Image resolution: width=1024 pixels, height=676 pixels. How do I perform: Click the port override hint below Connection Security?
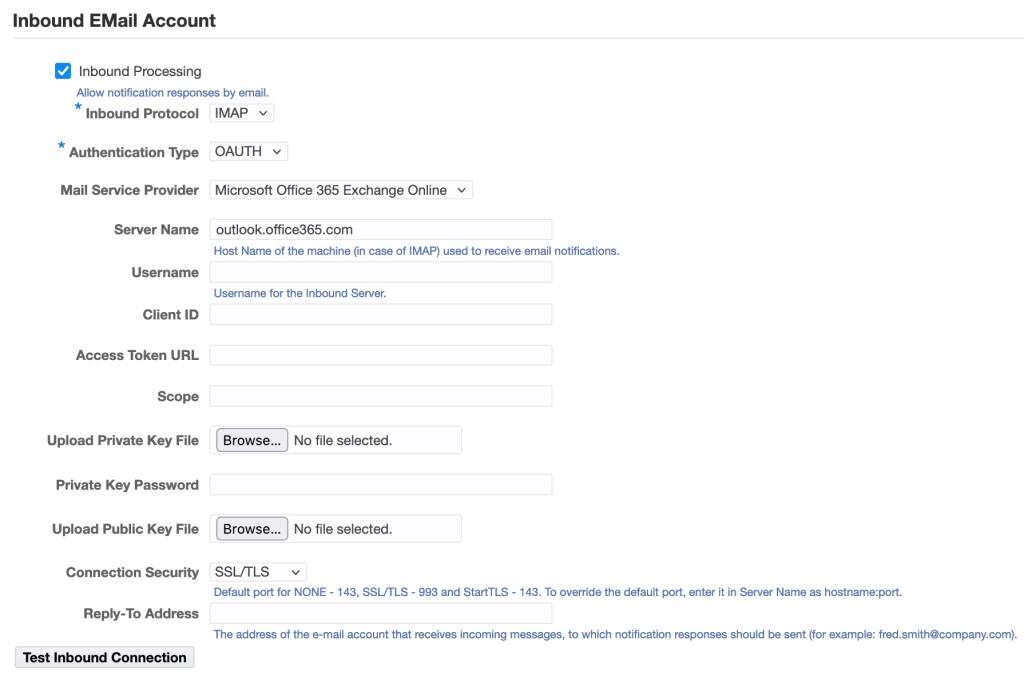point(560,592)
